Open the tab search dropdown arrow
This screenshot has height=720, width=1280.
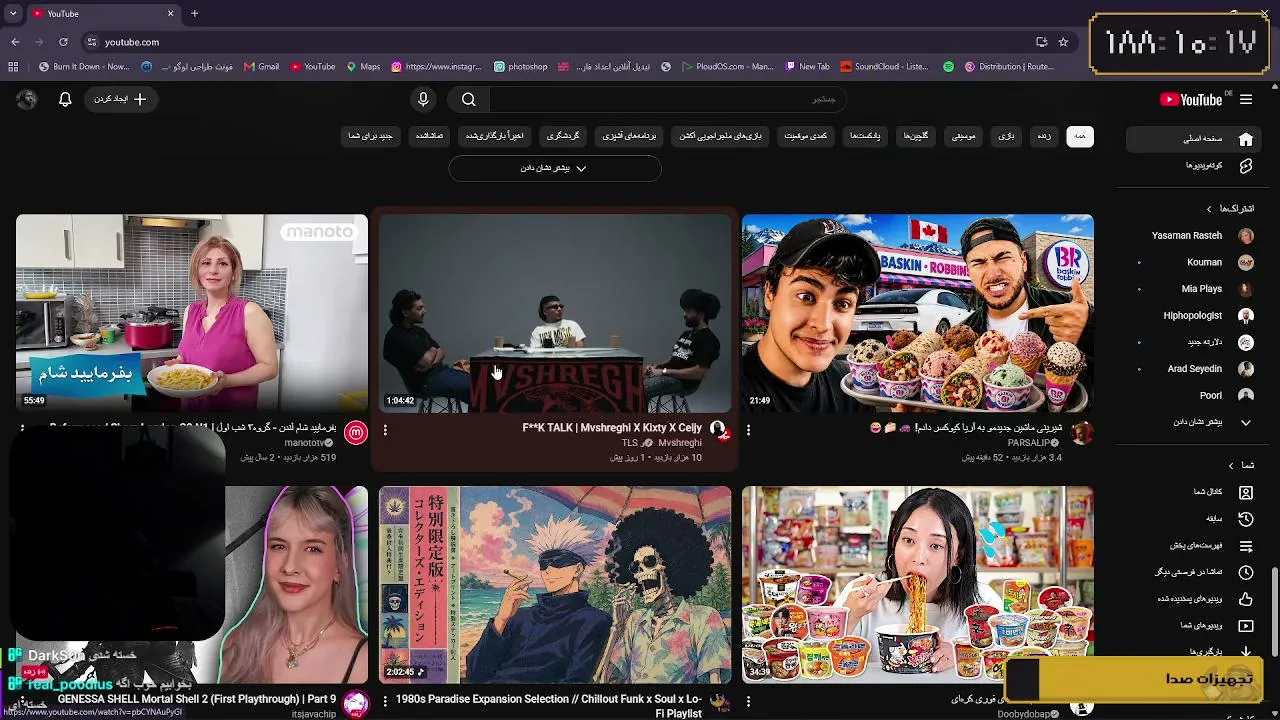click(13, 14)
